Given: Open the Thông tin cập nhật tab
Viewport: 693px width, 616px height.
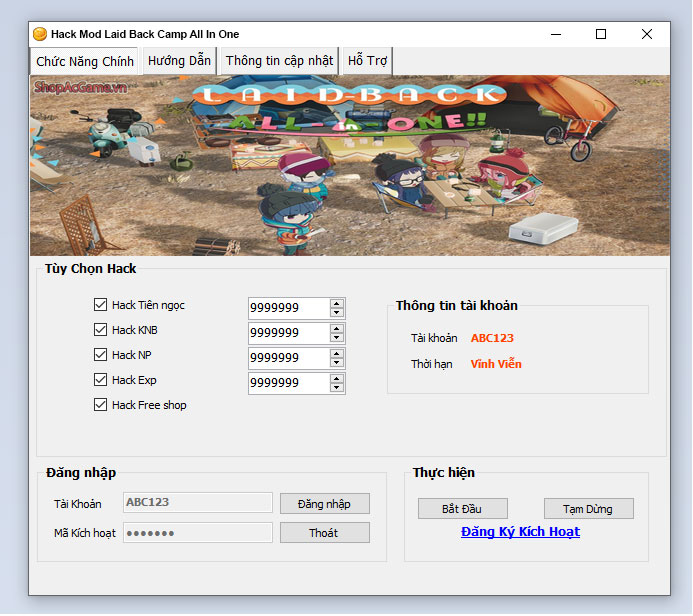Looking at the screenshot, I should tap(279, 61).
